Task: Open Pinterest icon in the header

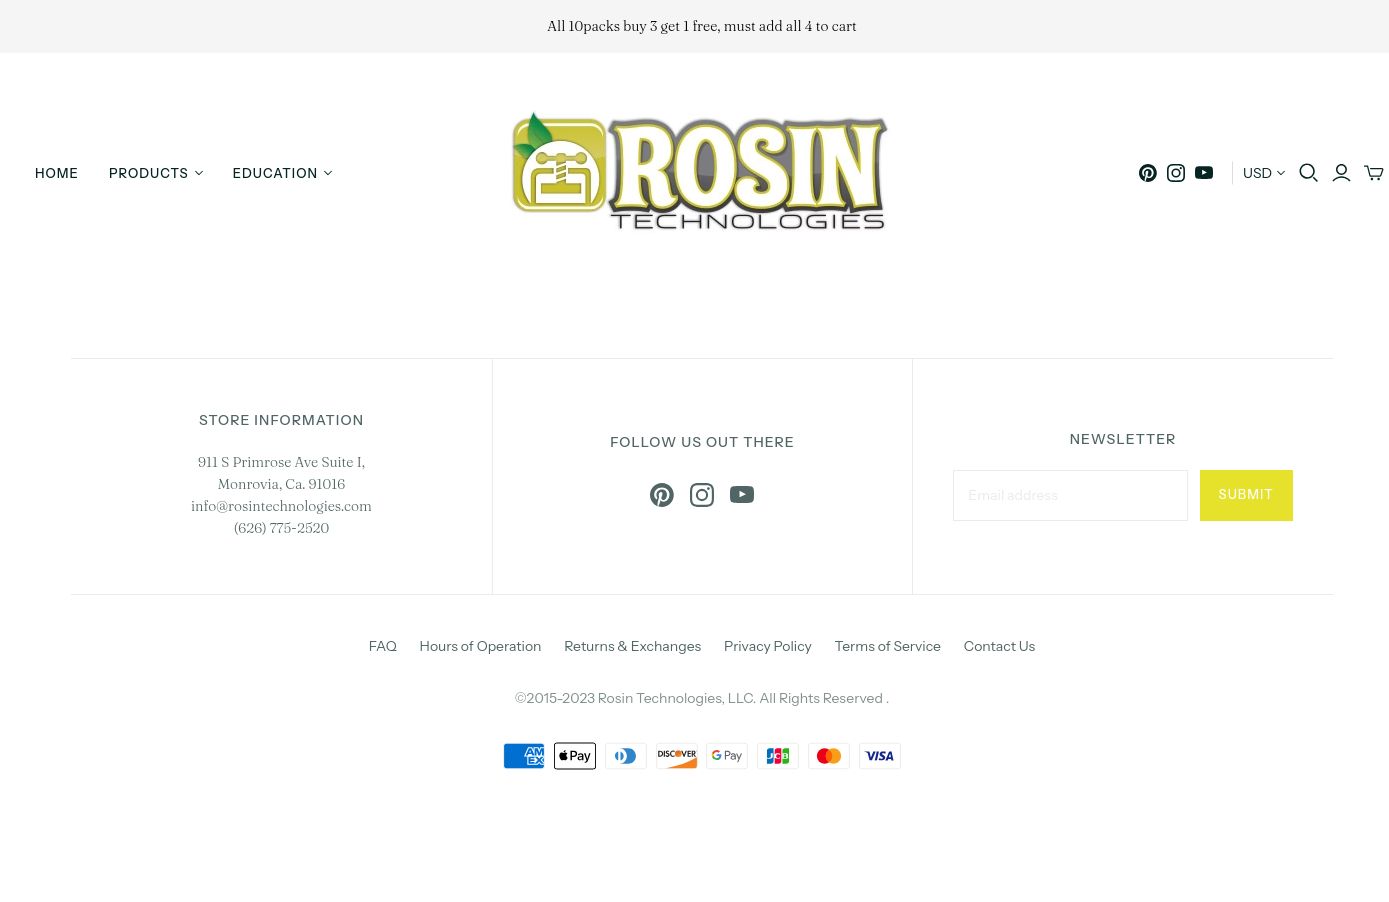Action: pyautogui.click(x=1147, y=173)
